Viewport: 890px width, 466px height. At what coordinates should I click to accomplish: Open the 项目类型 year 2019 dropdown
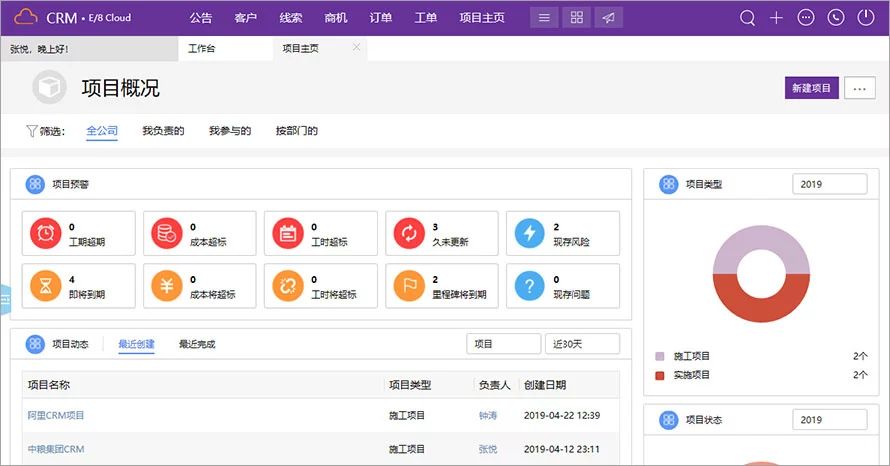[x=829, y=184]
